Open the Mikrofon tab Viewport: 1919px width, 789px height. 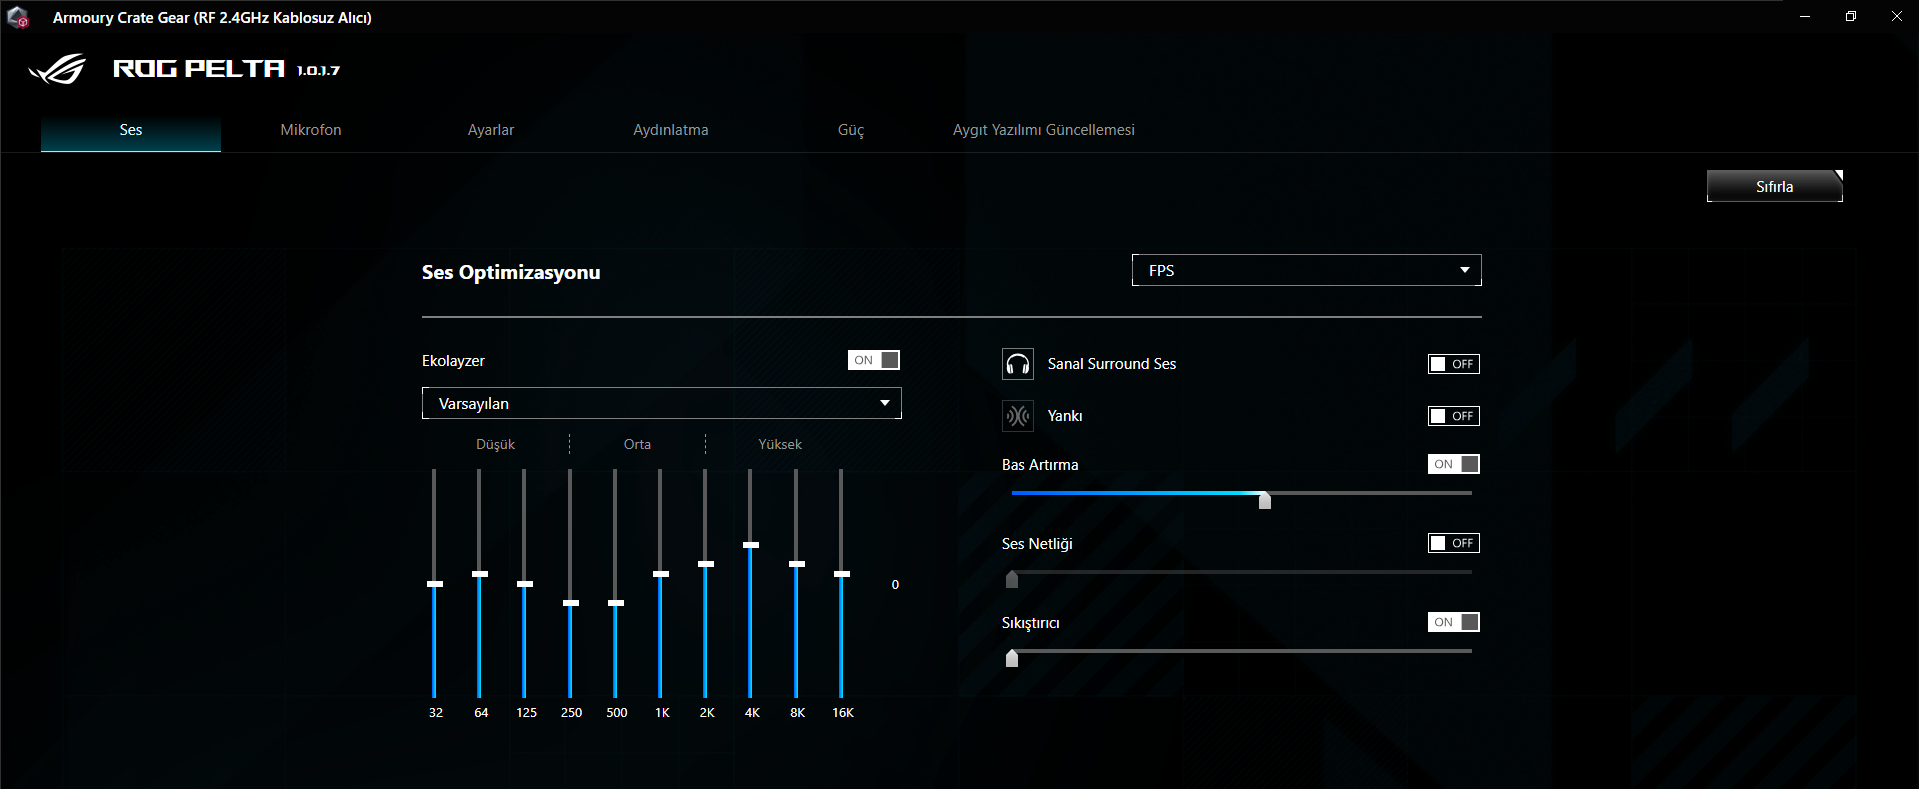point(311,130)
